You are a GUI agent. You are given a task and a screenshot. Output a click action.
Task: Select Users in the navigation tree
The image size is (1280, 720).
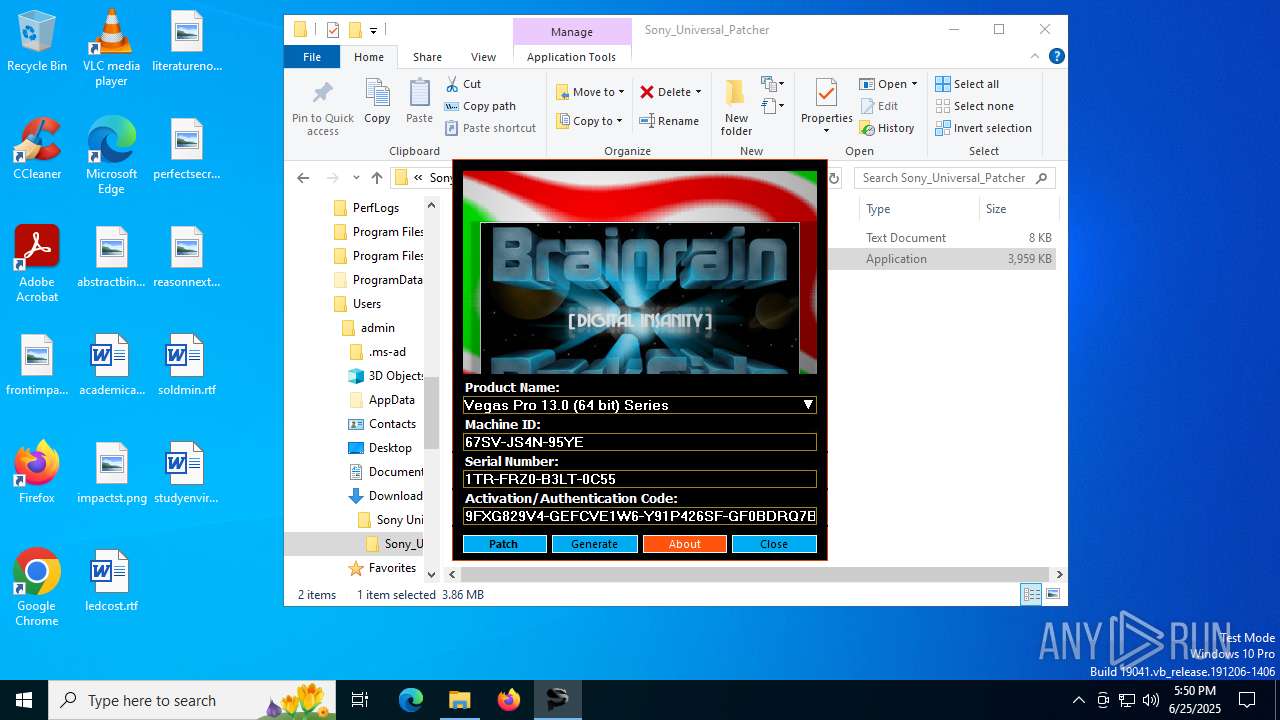(x=357, y=304)
